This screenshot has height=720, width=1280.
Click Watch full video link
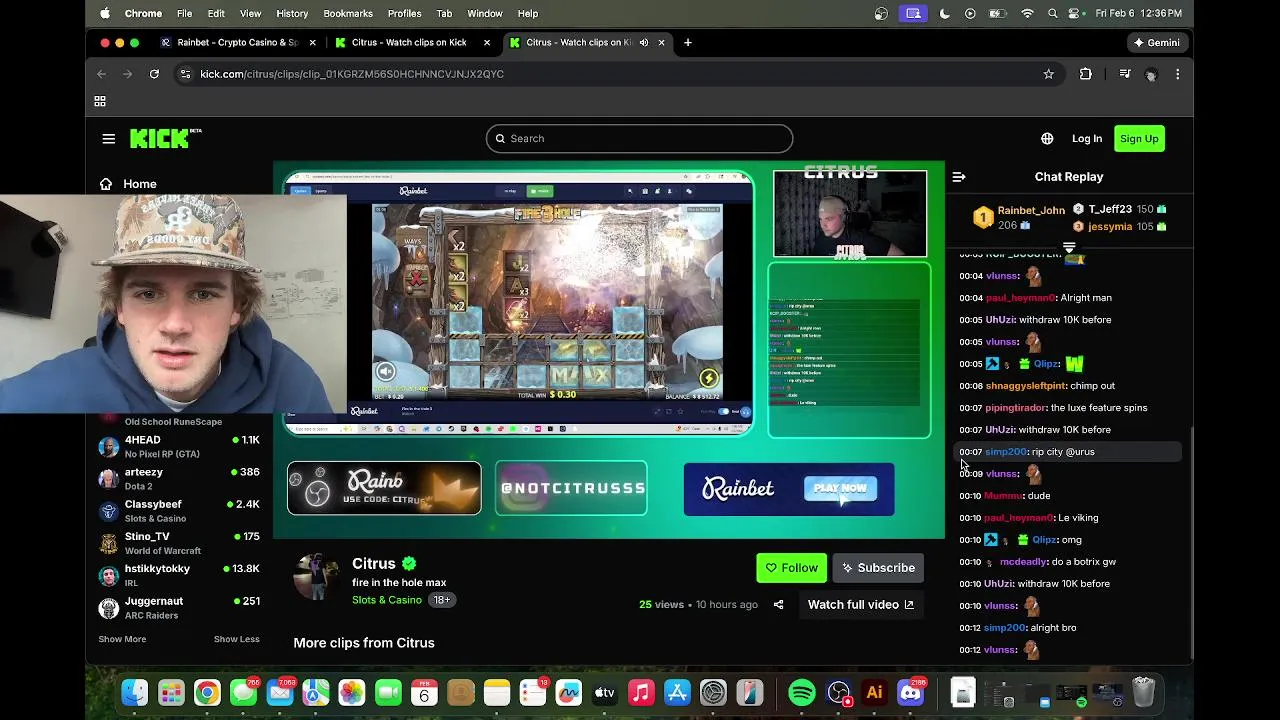[861, 604]
